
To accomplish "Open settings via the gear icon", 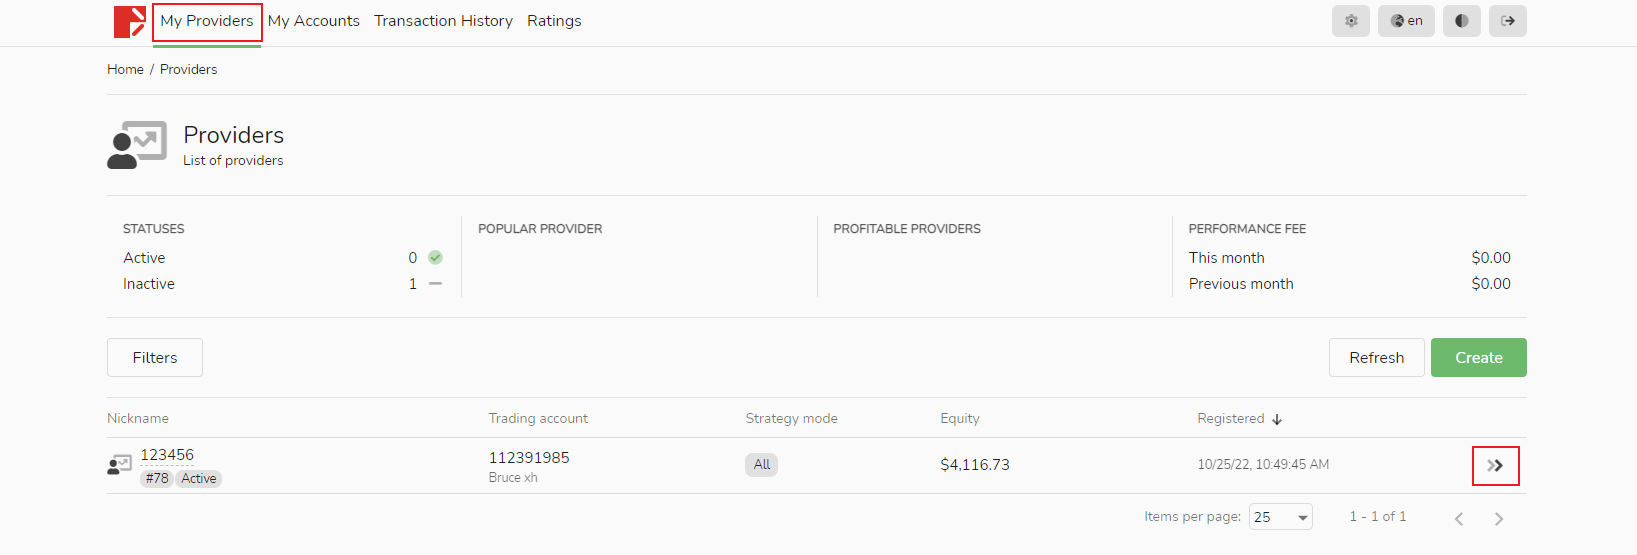I will 1350,21.
